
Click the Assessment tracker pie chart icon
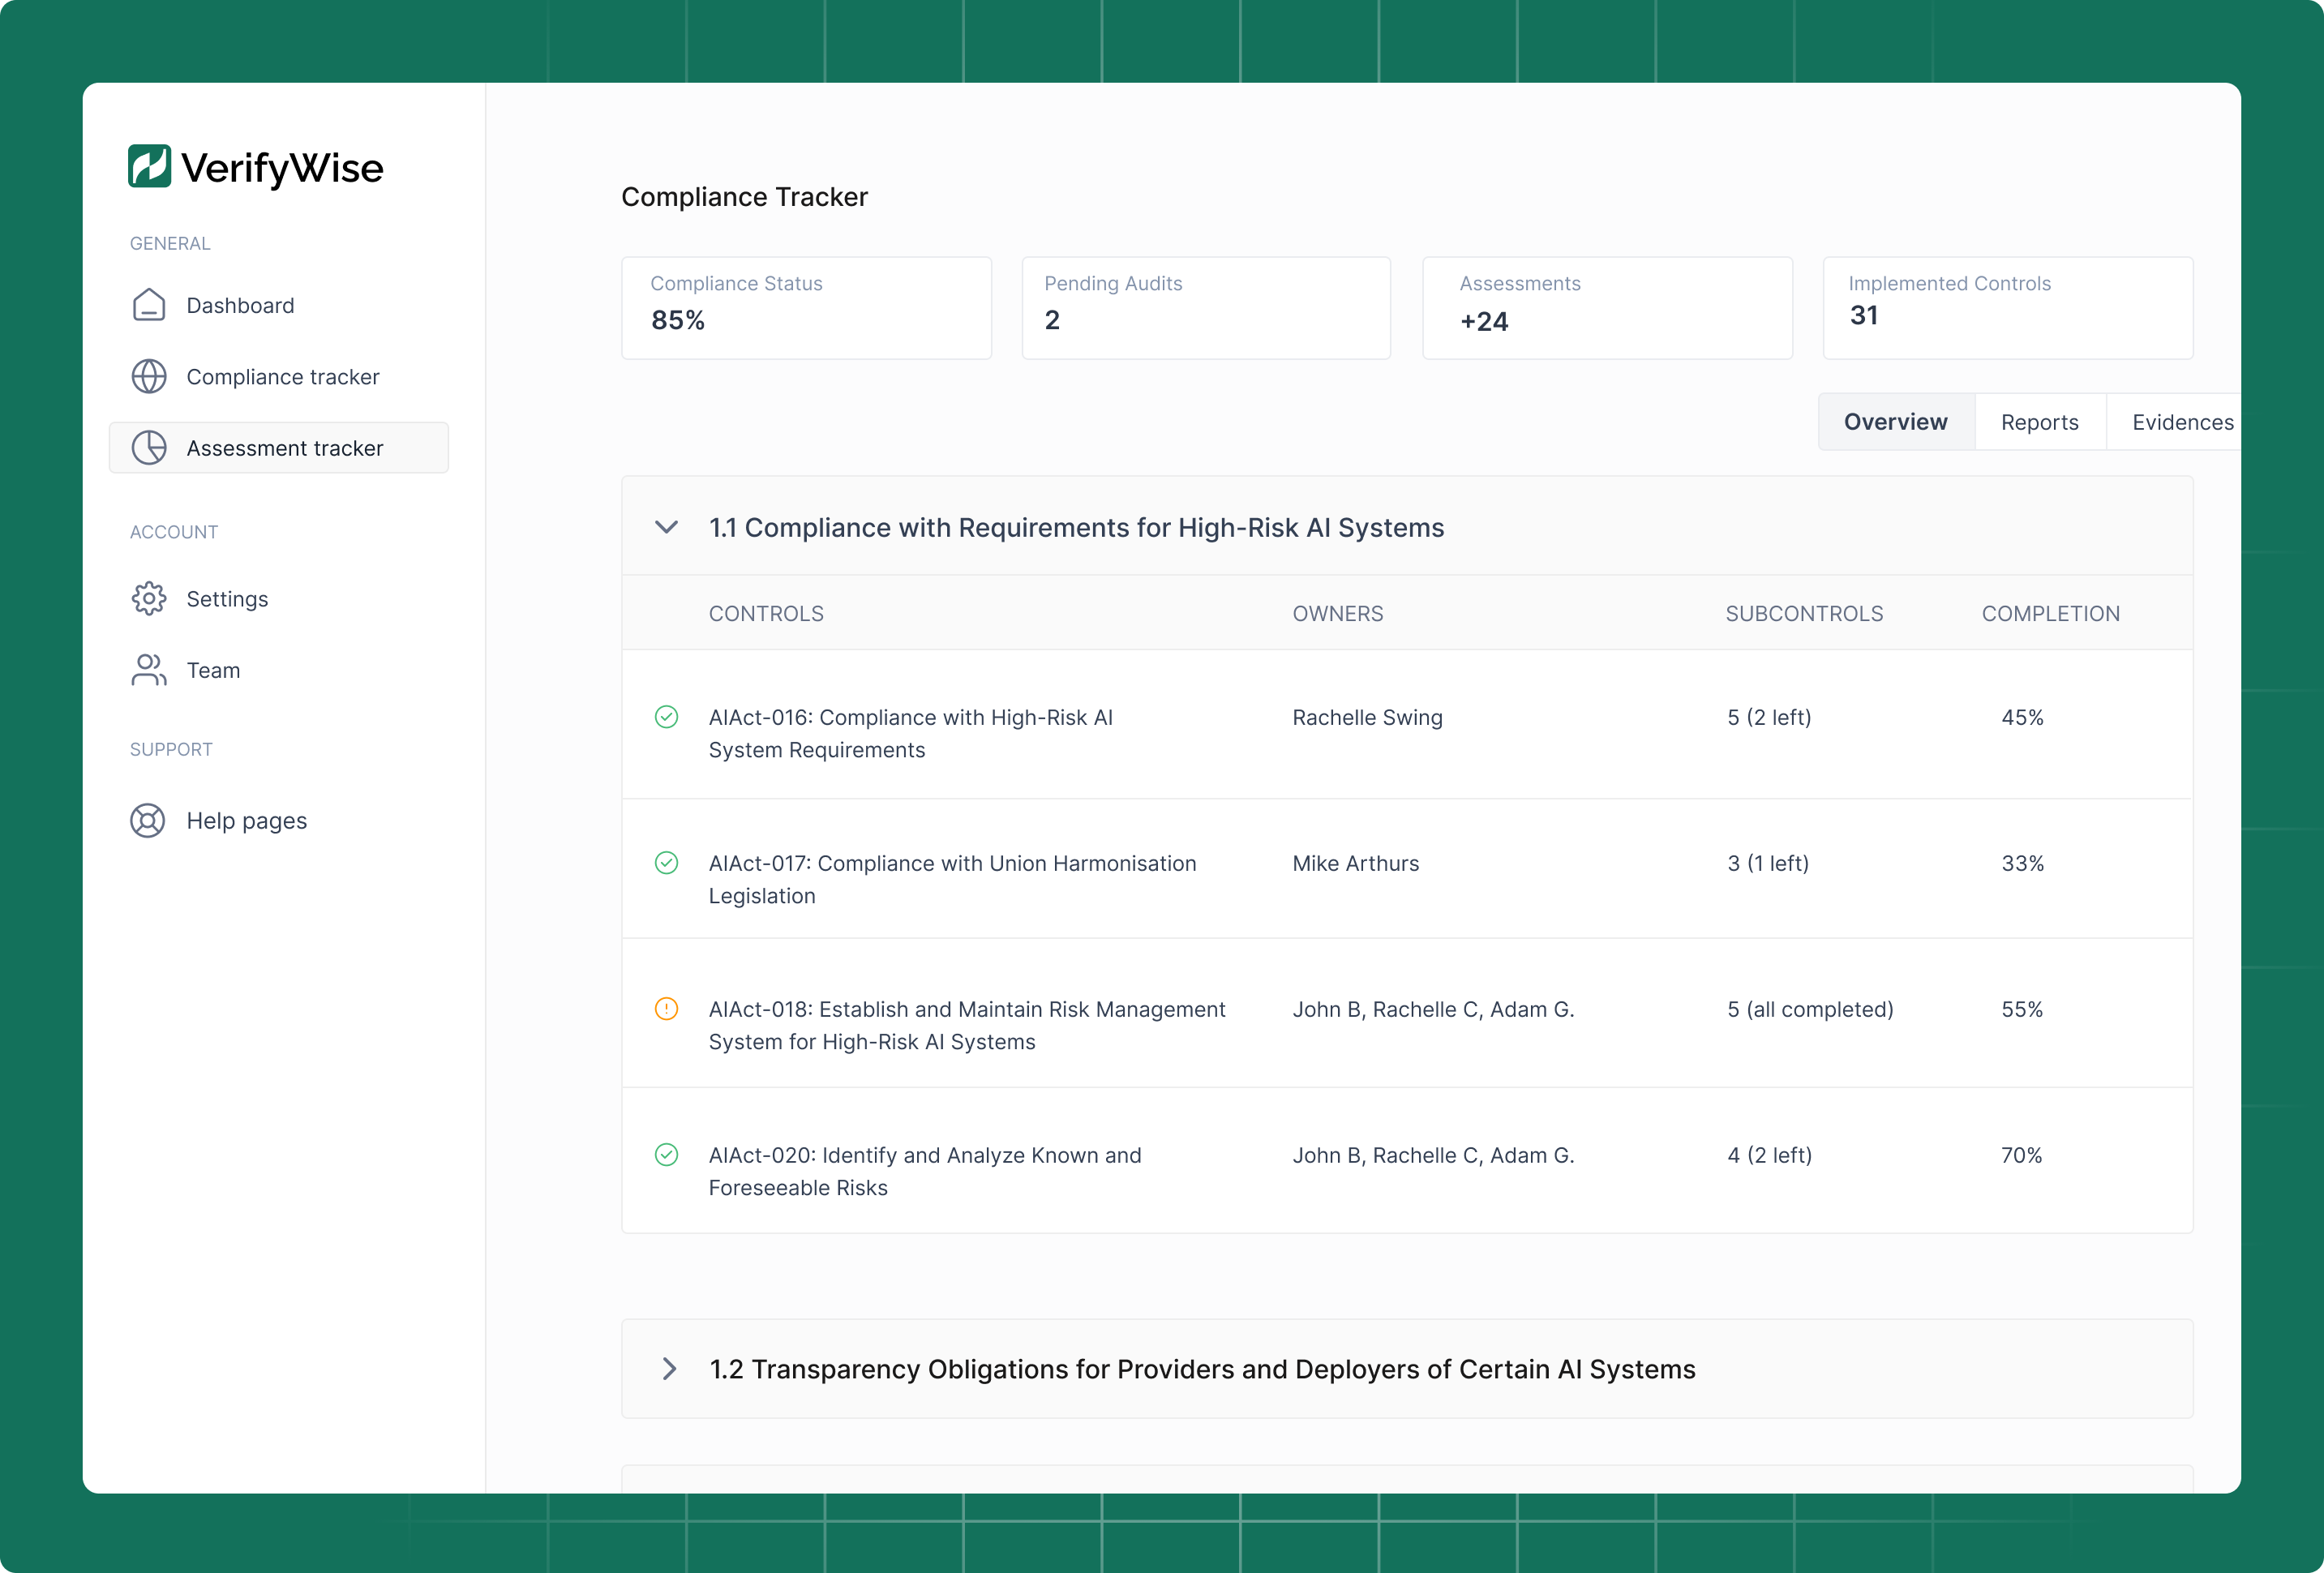tap(149, 448)
